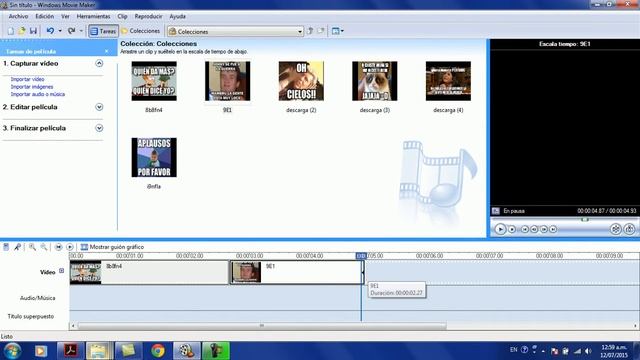This screenshot has width=640, height=360.
Task: Toggle the Tareas pane button
Action: click(x=103, y=31)
